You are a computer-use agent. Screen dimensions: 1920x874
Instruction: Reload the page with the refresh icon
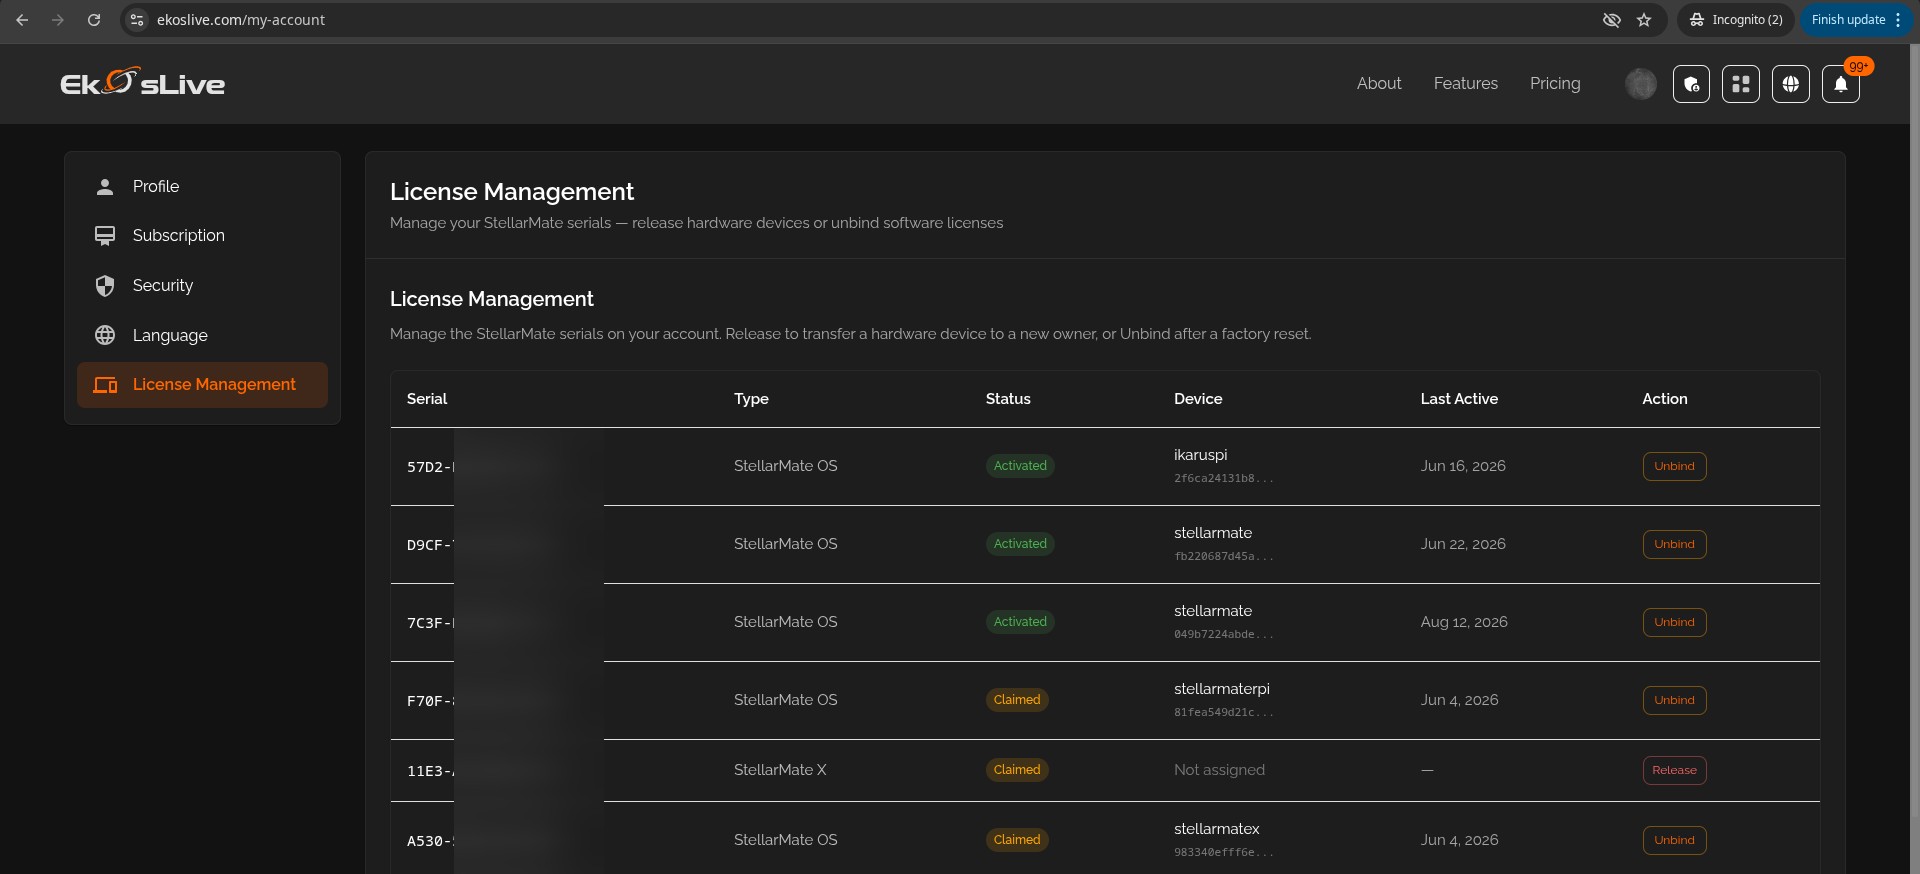click(x=94, y=20)
